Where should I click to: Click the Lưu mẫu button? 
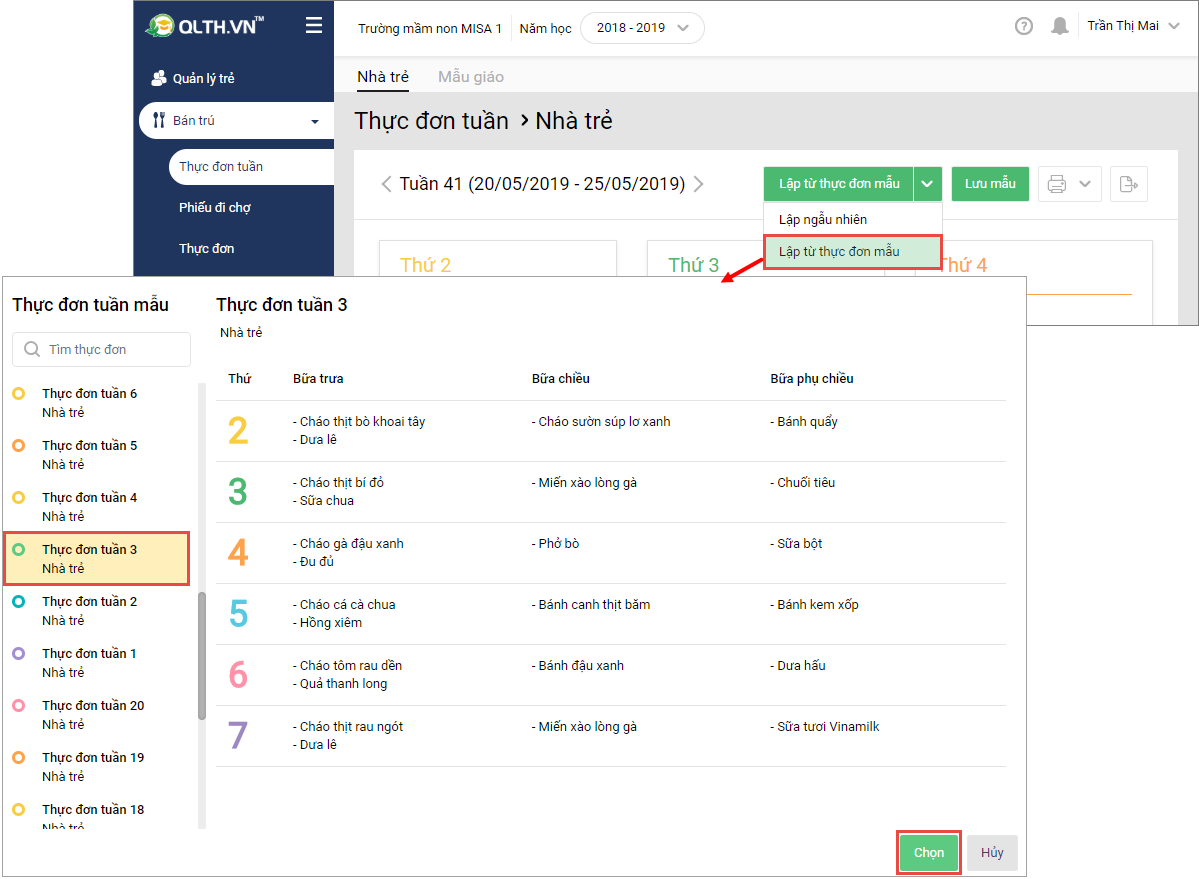pyautogui.click(x=990, y=184)
